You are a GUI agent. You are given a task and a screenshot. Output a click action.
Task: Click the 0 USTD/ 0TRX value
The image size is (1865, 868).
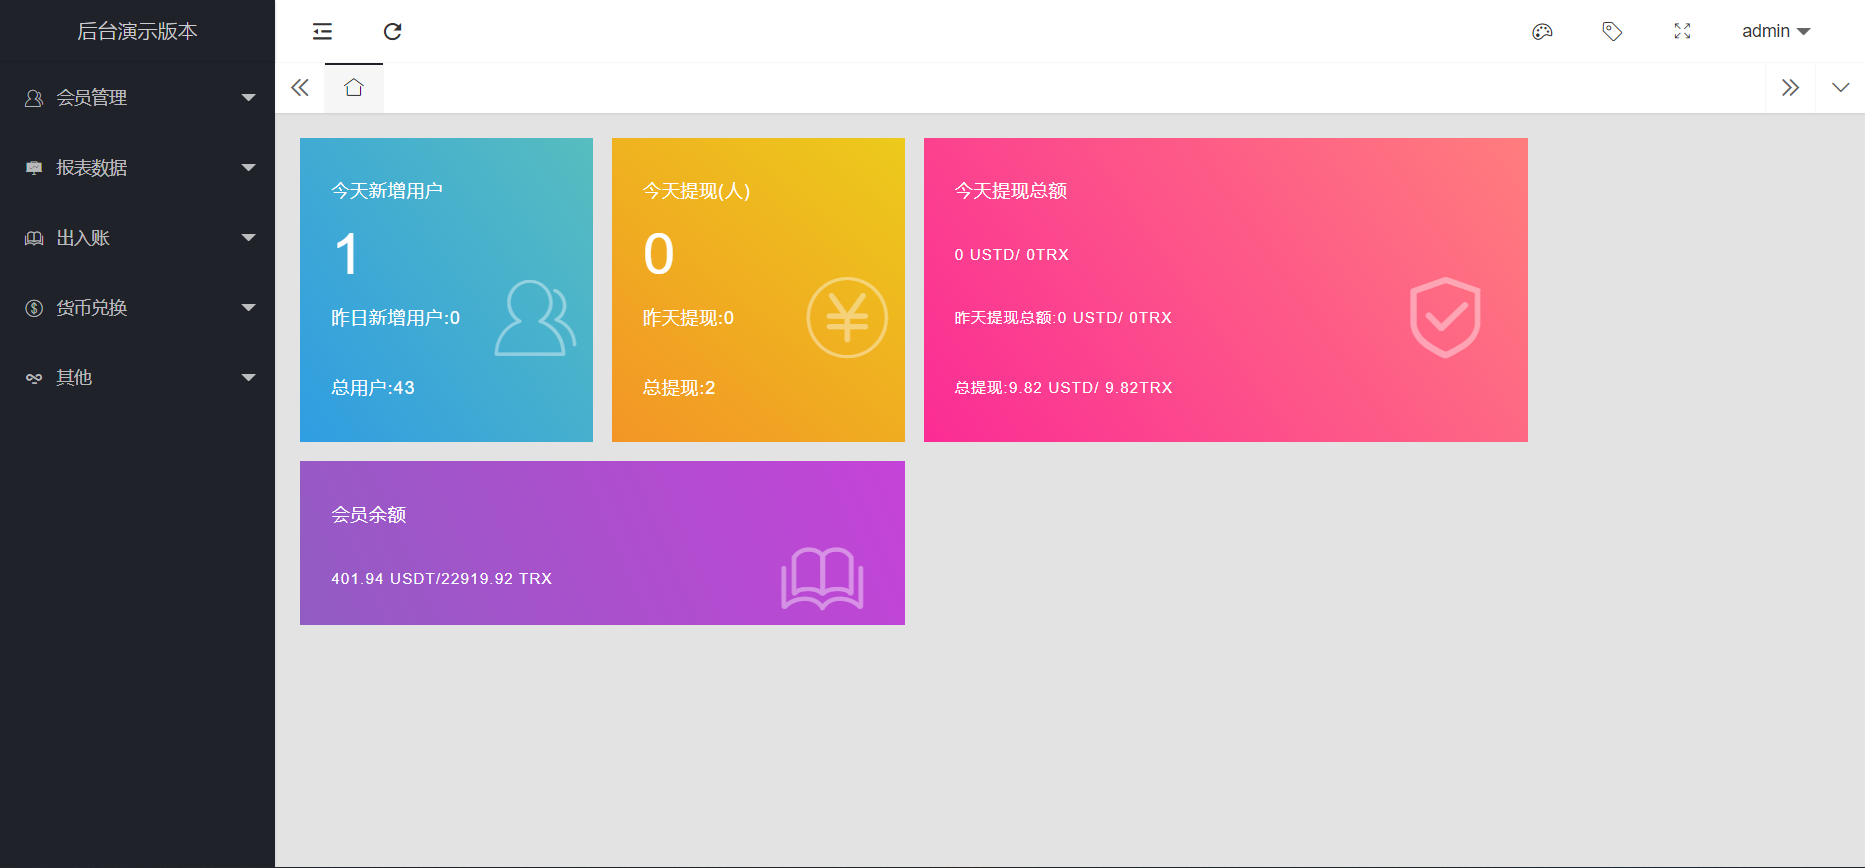pyautogui.click(x=1012, y=255)
